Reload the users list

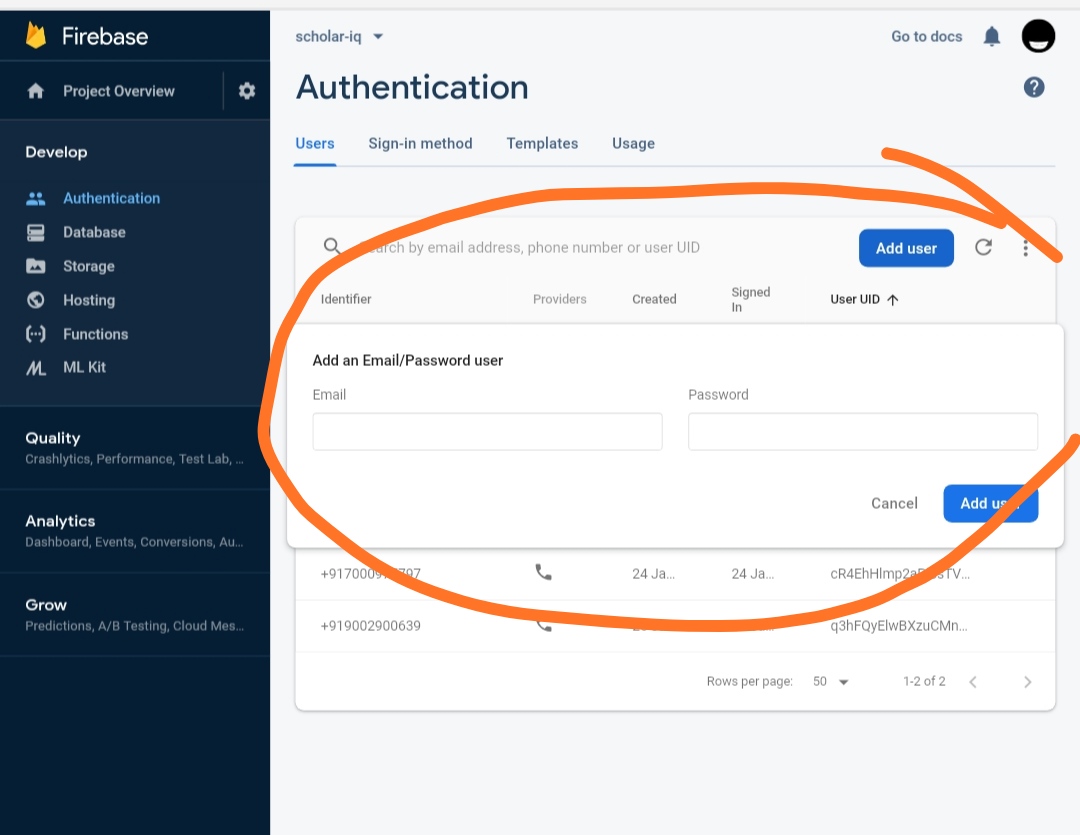(x=984, y=247)
